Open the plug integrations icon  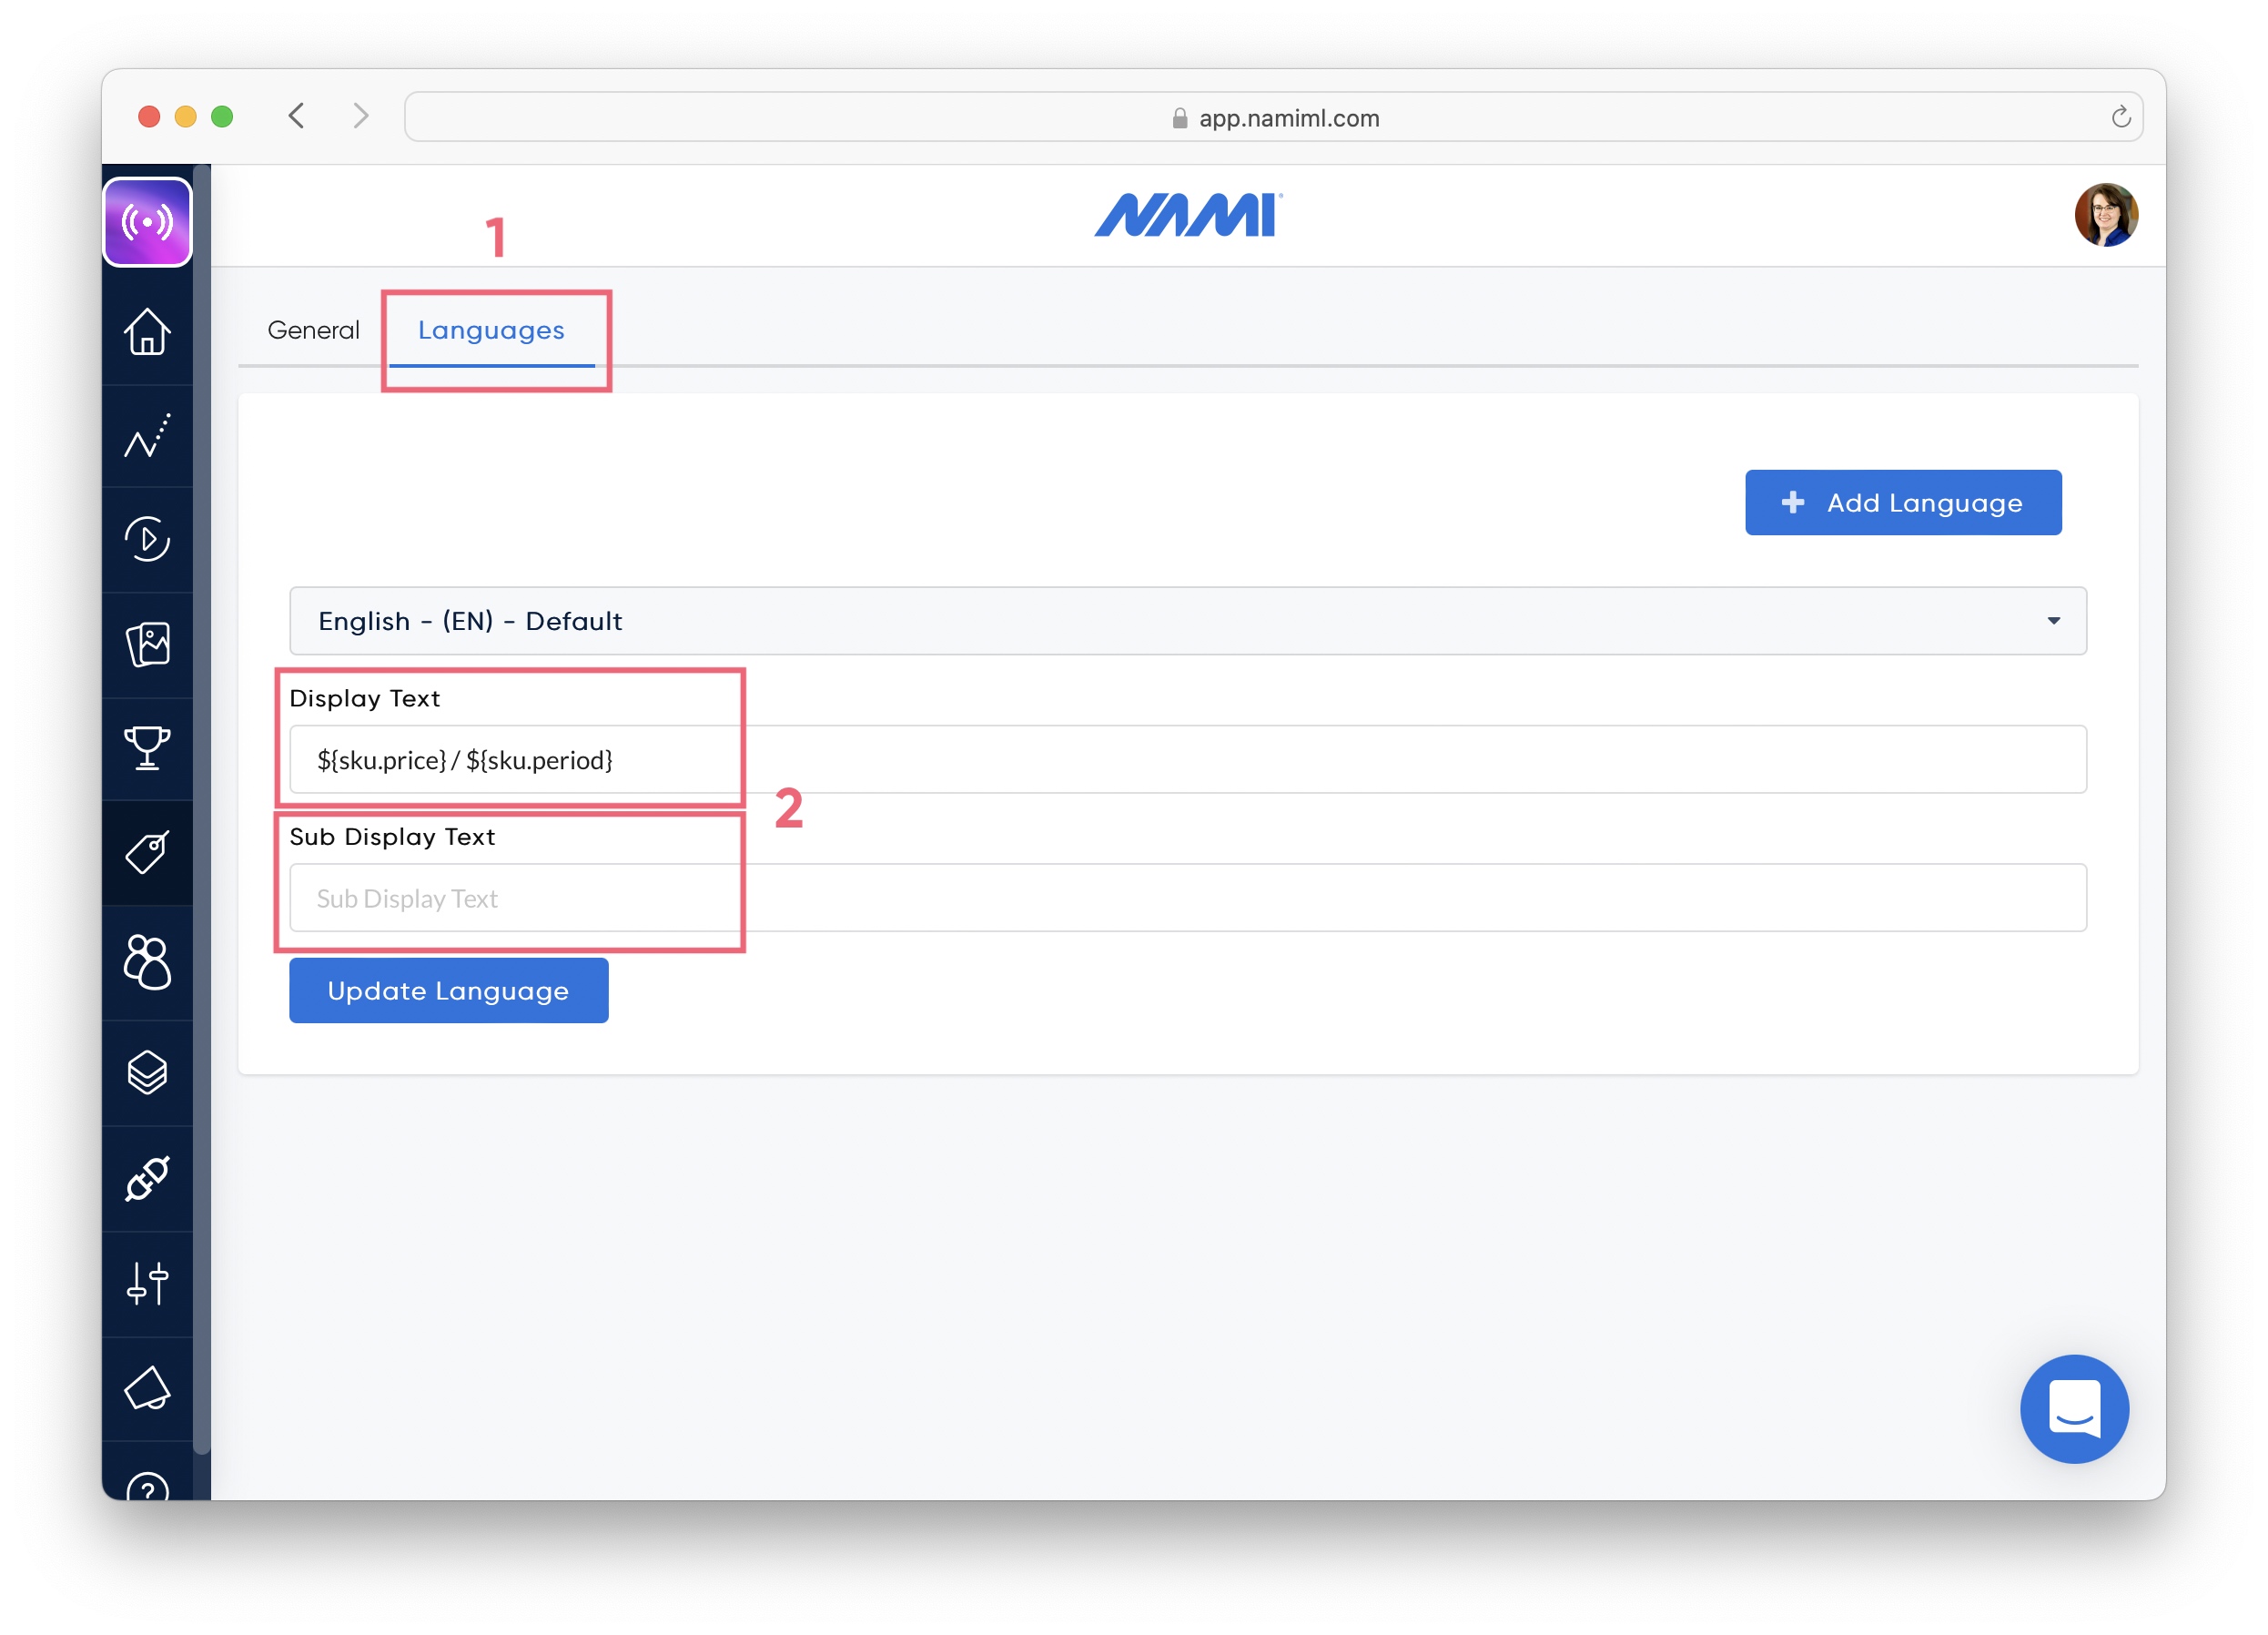[x=147, y=1177]
